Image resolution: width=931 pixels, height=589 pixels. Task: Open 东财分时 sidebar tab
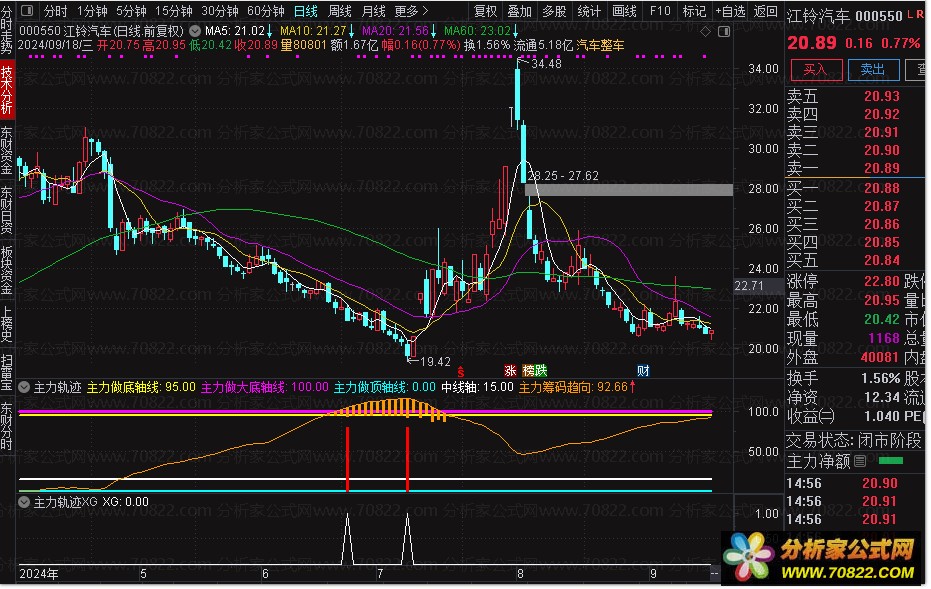pyautogui.click(x=7, y=426)
